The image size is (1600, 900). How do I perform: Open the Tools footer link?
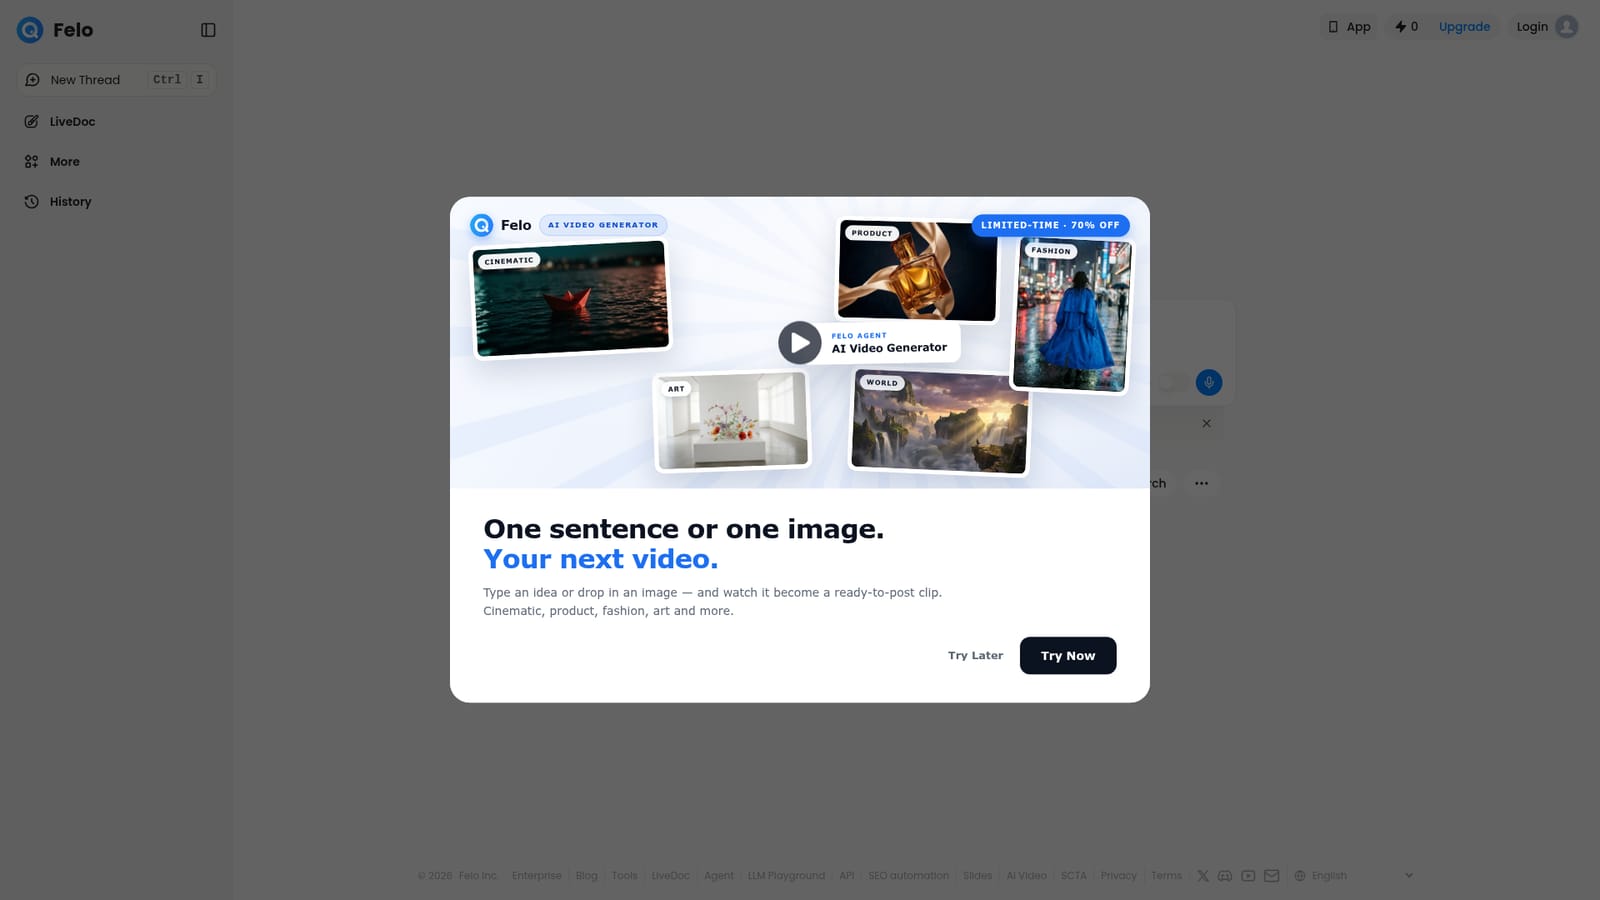[x=625, y=876]
